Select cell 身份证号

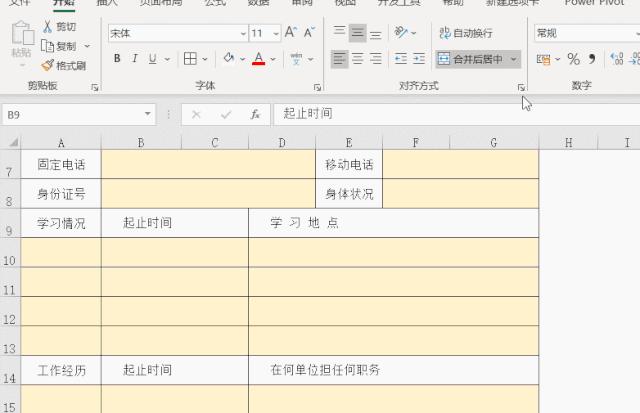click(x=61, y=193)
